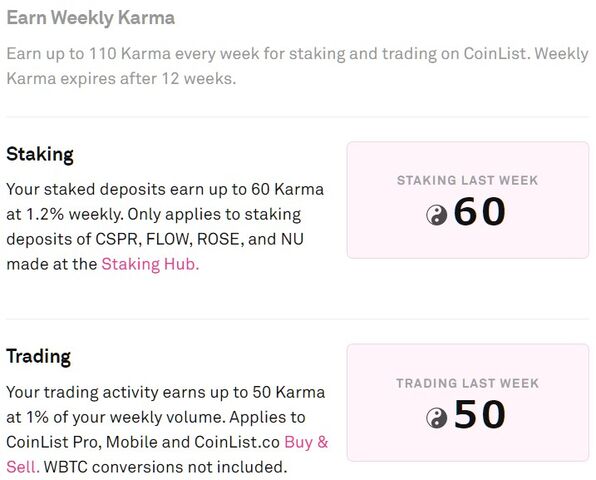
Task: Click the Trading Last Week card
Action: [x=468, y=403]
